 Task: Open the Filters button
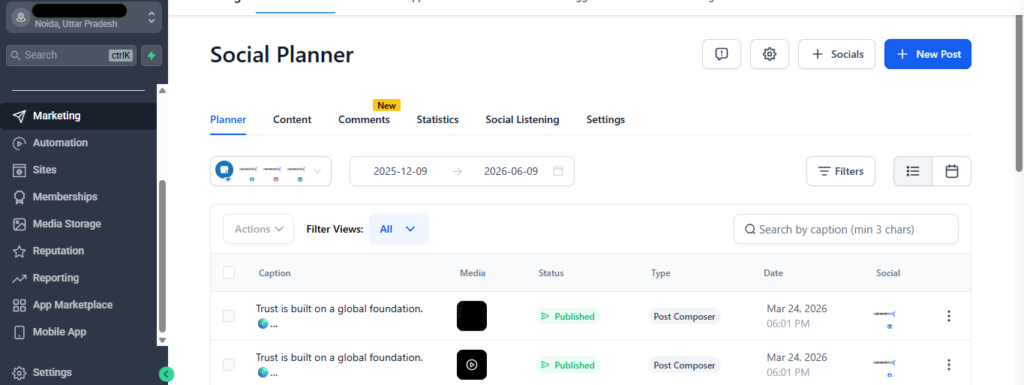click(x=840, y=171)
